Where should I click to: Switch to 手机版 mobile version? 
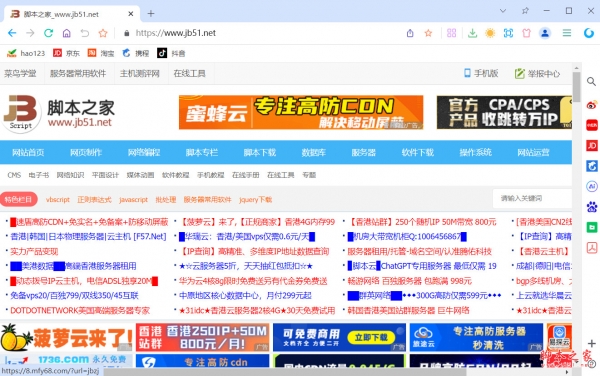(481, 73)
